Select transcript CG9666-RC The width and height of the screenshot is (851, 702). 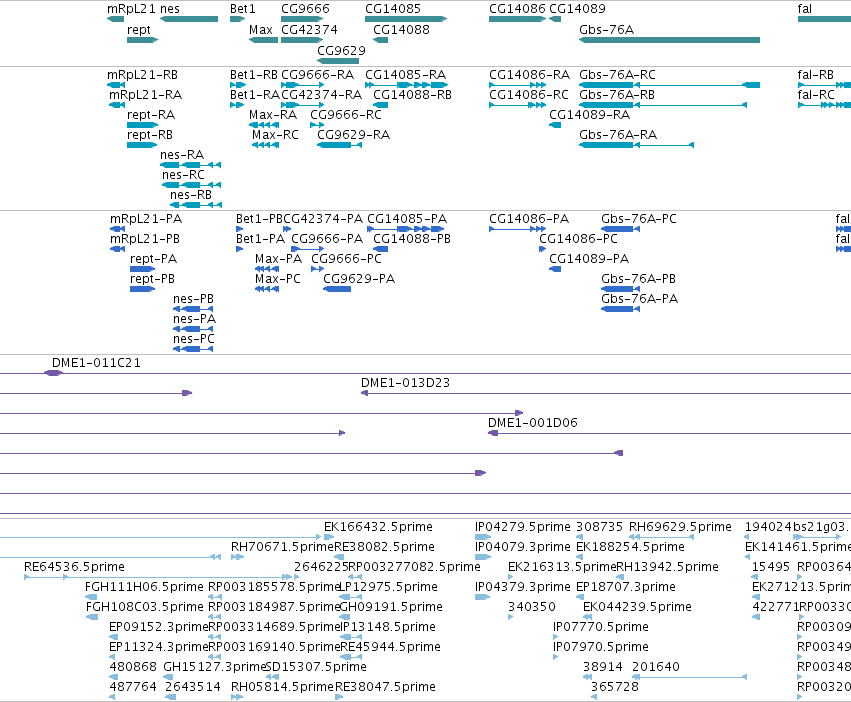[346, 115]
